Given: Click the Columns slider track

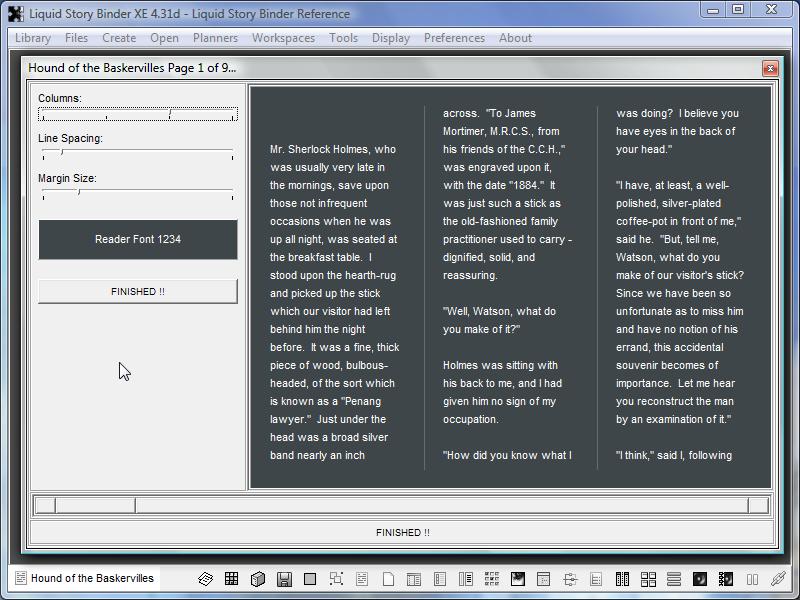Looking at the screenshot, I should tap(138, 115).
